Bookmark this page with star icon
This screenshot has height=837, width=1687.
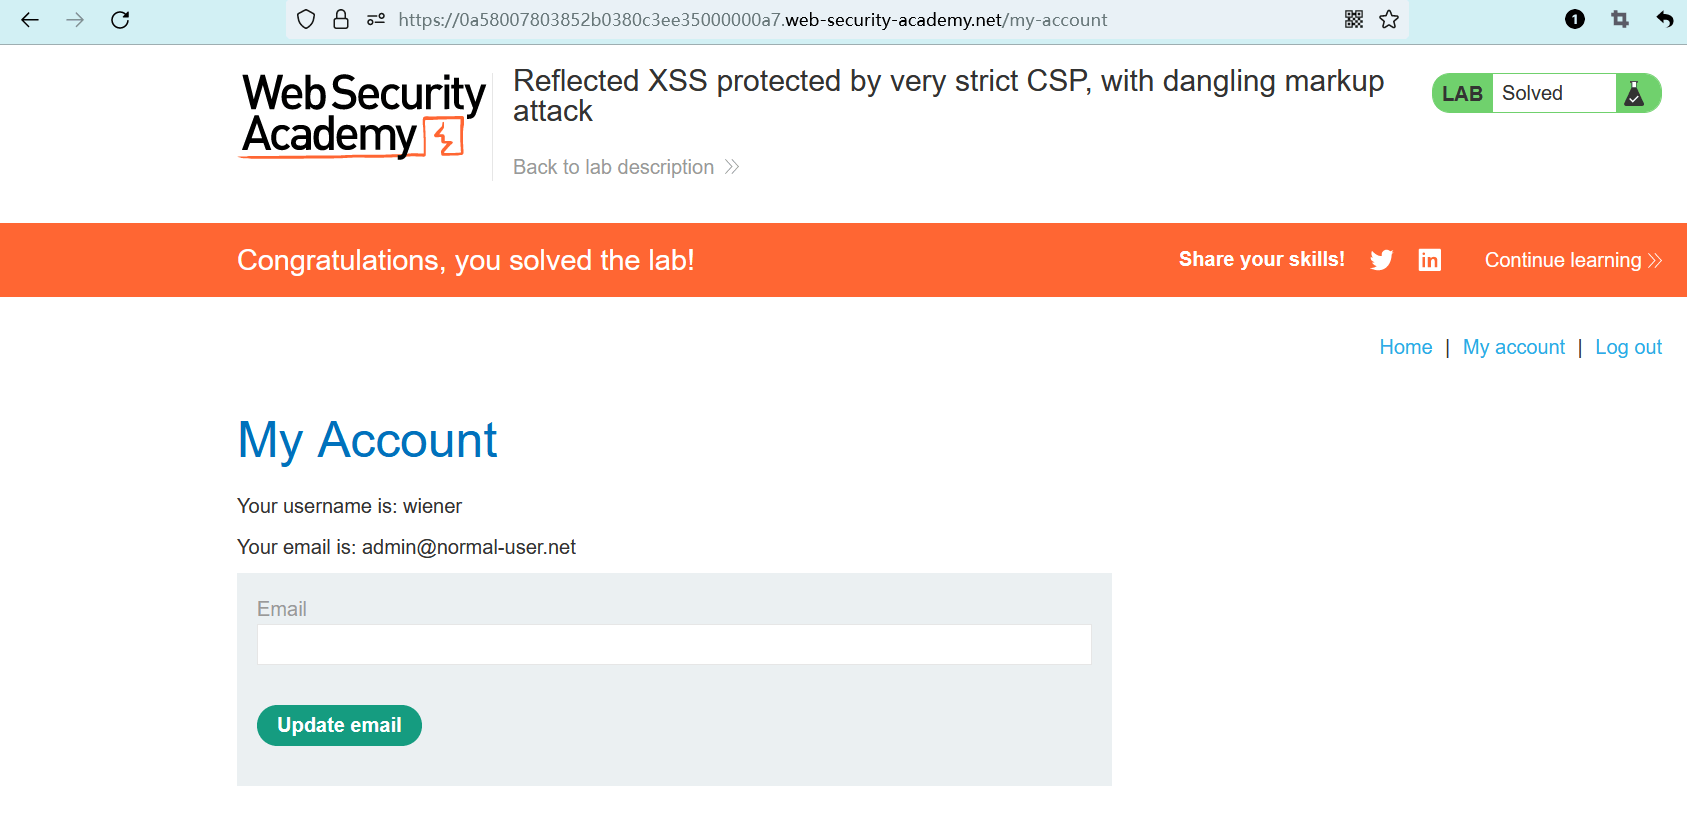tap(1389, 20)
